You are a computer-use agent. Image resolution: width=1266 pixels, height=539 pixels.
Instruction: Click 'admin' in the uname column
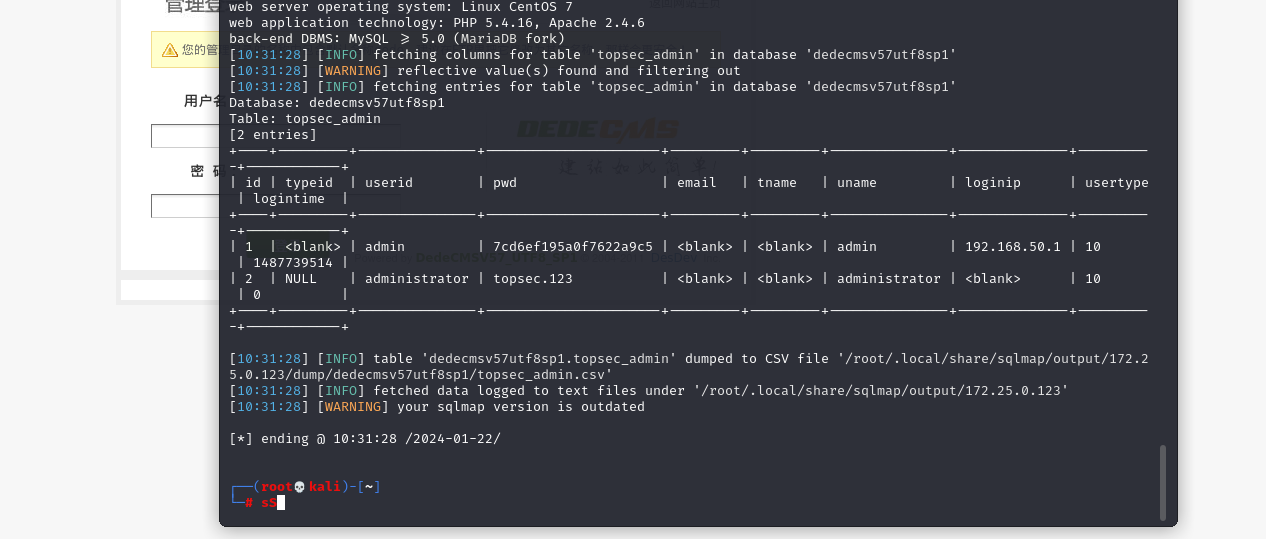(857, 247)
